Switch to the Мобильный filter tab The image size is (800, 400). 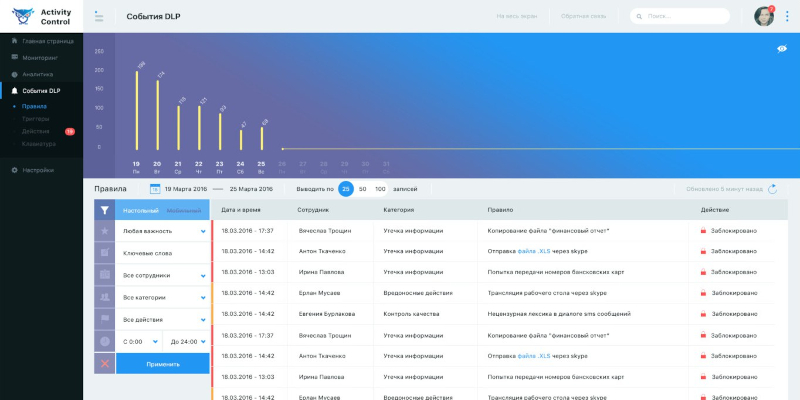183,210
